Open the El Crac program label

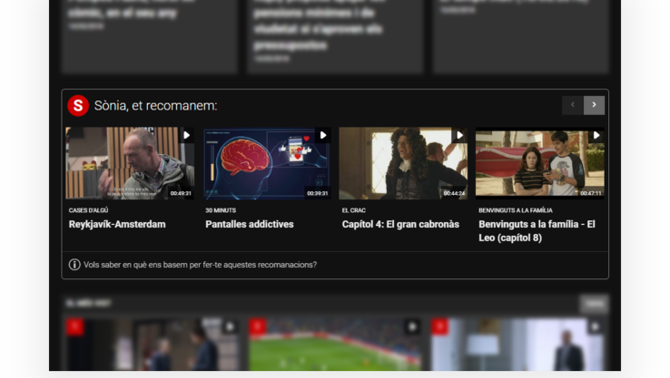pos(354,210)
